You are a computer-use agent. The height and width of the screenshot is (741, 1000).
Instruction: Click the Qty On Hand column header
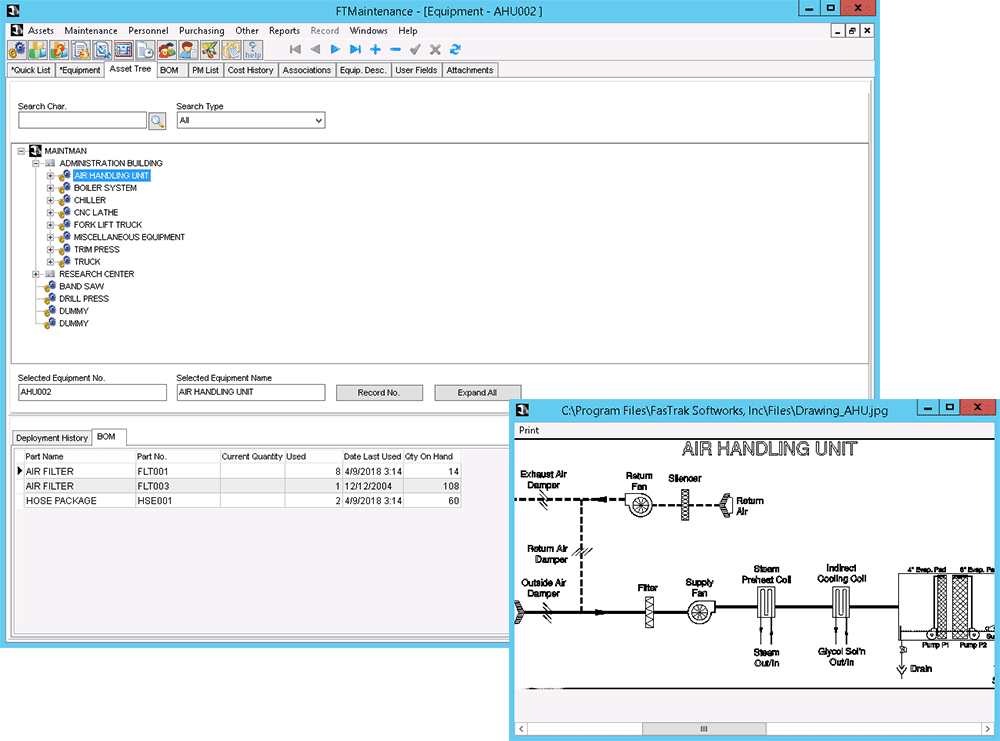(432, 457)
